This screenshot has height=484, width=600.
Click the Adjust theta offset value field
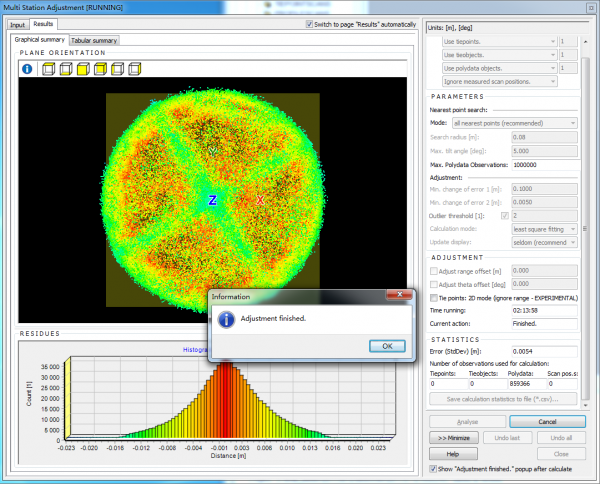545,284
